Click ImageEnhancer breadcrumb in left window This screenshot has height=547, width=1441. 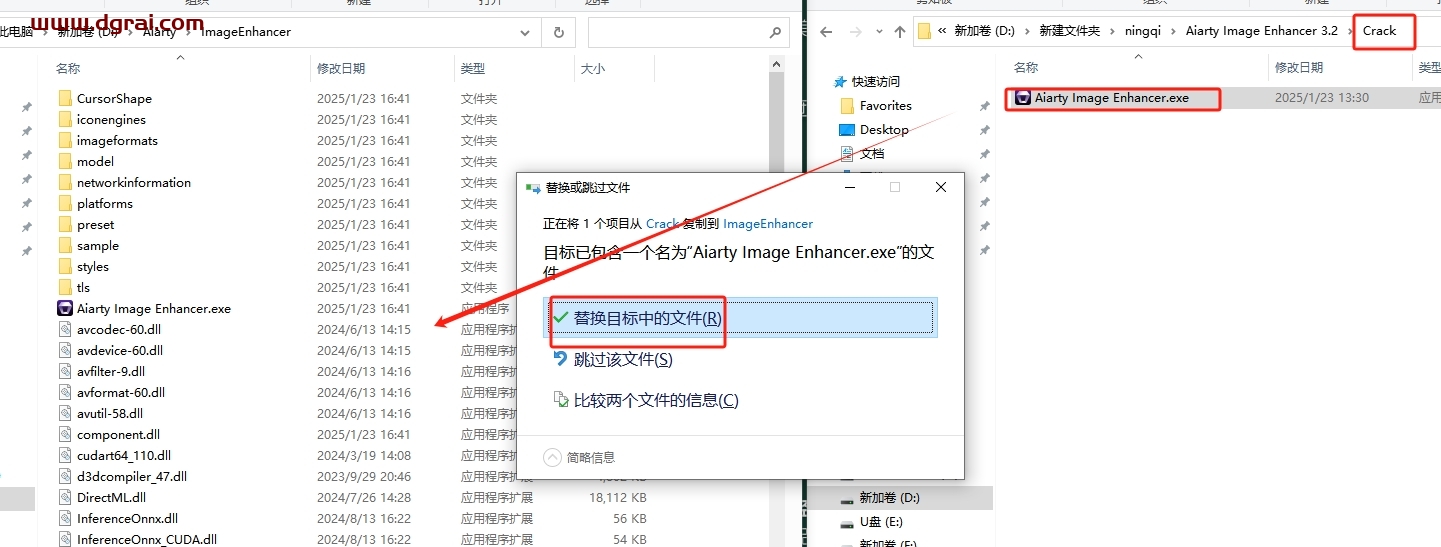(246, 32)
